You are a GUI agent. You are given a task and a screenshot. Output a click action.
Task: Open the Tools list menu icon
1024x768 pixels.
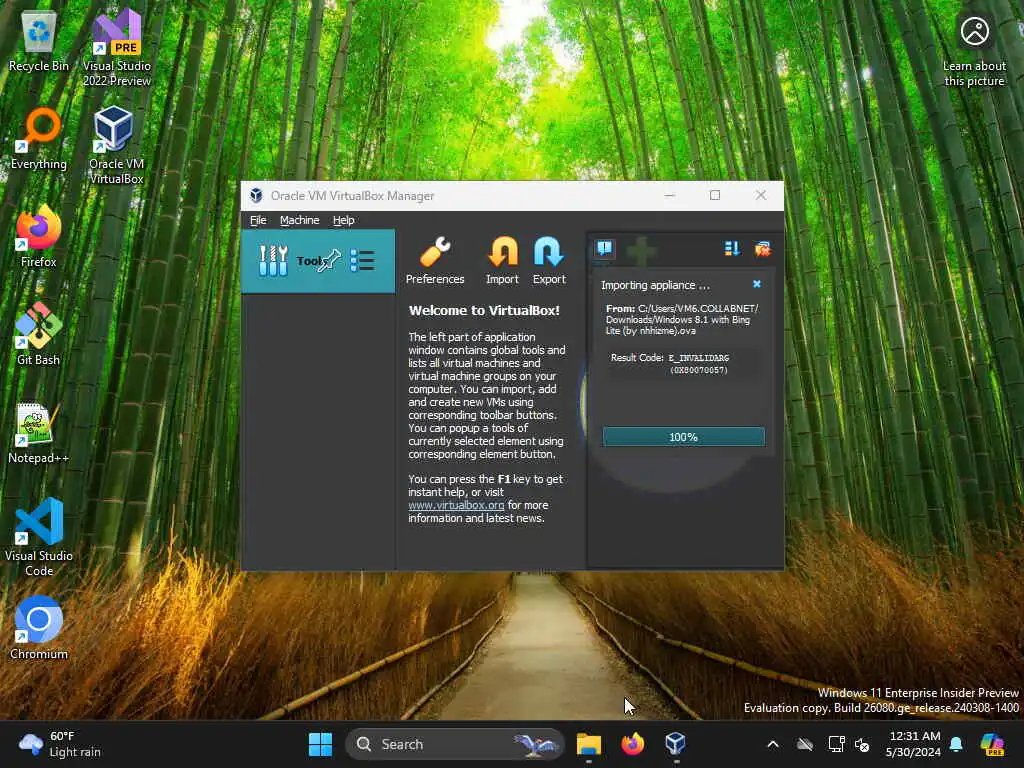click(362, 260)
